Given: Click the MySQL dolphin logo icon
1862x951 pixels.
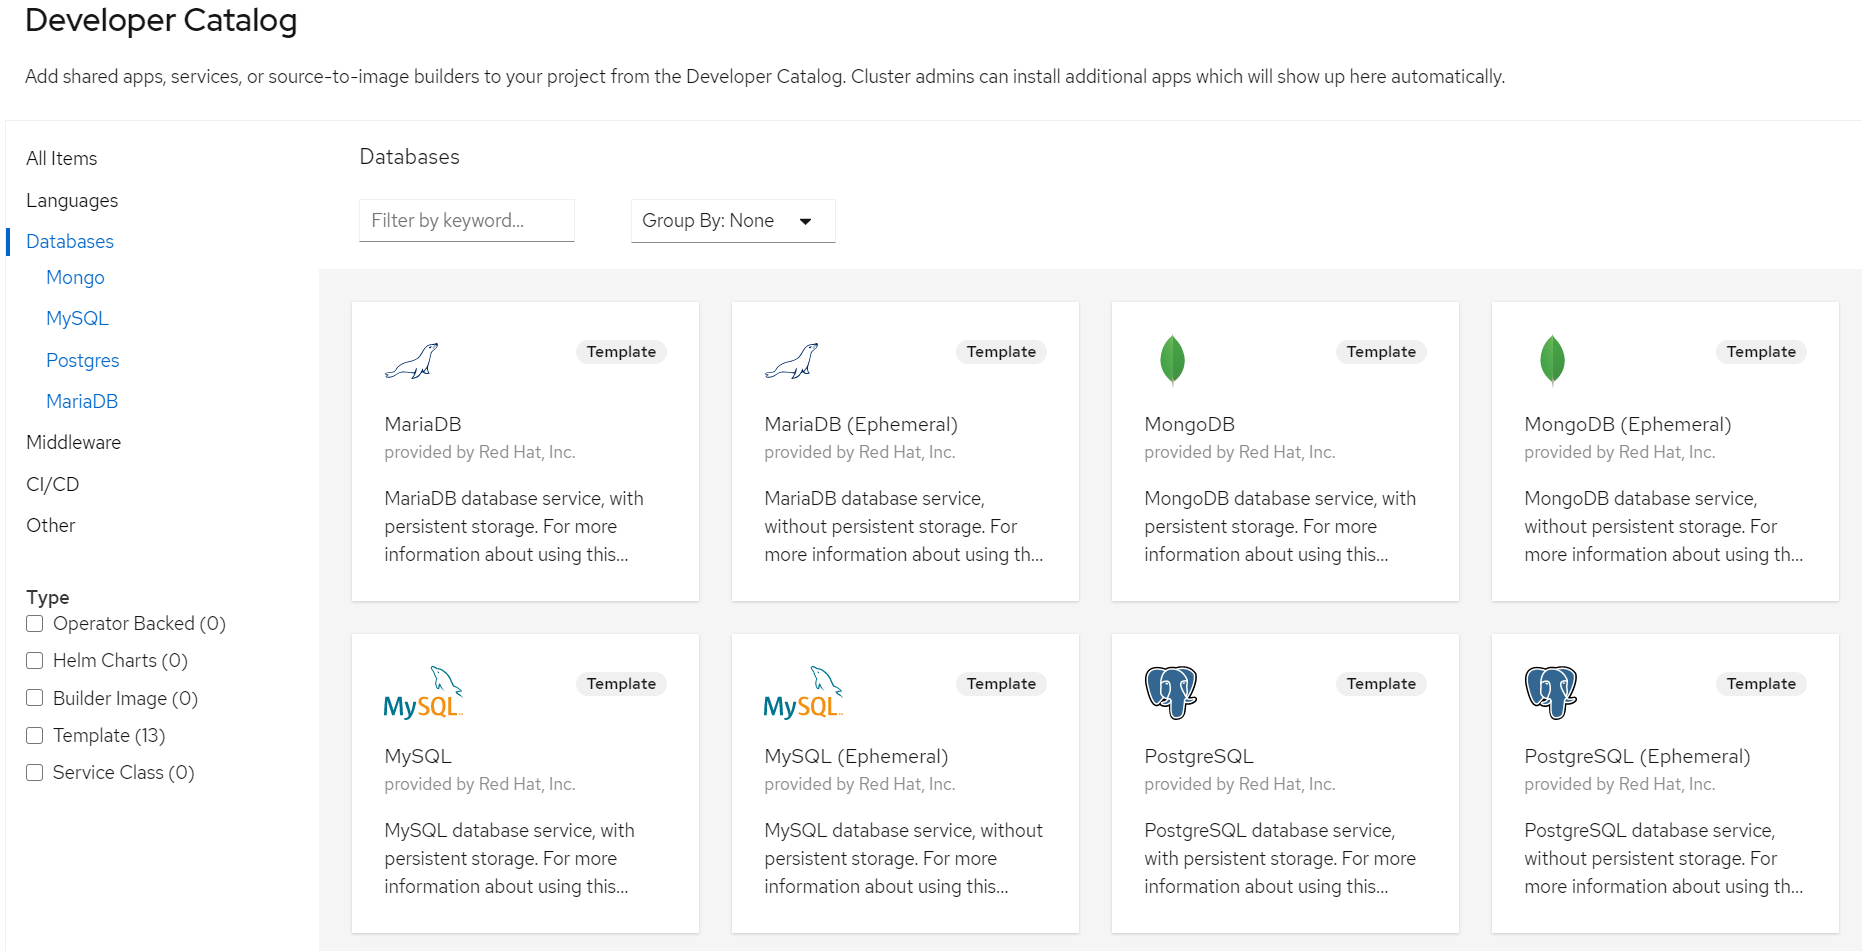Looking at the screenshot, I should coord(423,693).
